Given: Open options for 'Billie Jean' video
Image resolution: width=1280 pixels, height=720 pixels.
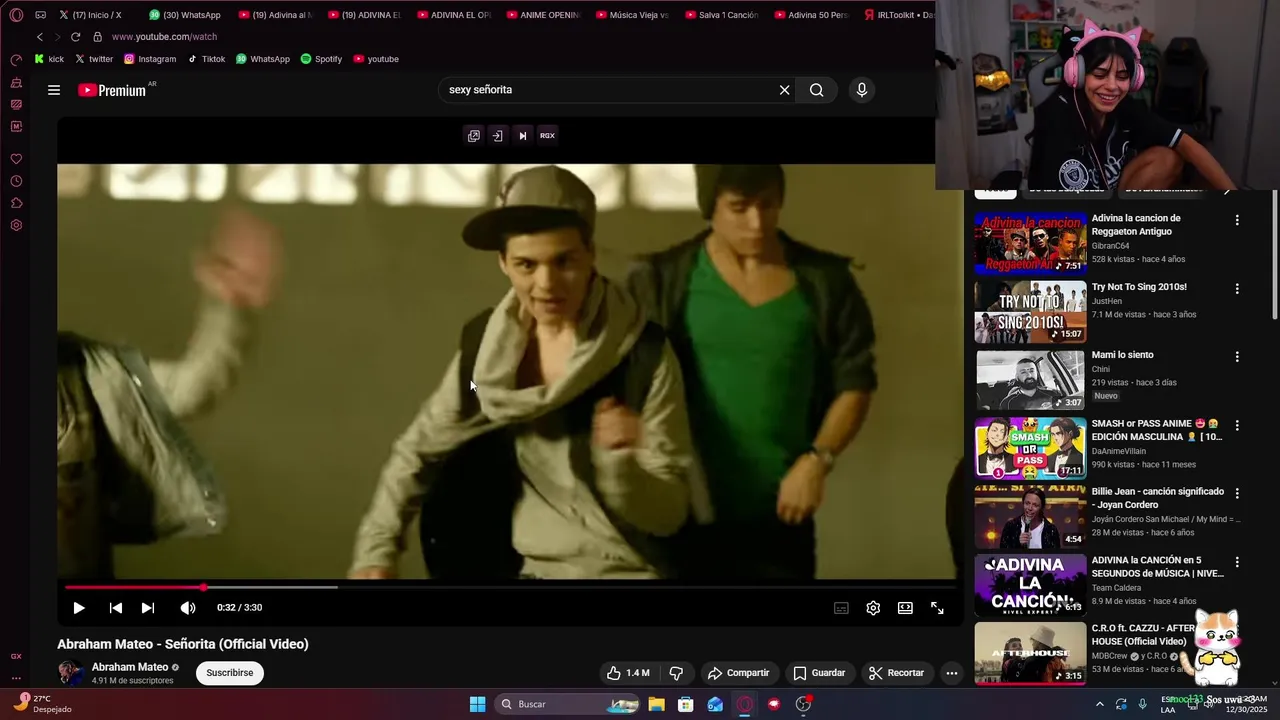Looking at the screenshot, I should pyautogui.click(x=1237, y=493).
